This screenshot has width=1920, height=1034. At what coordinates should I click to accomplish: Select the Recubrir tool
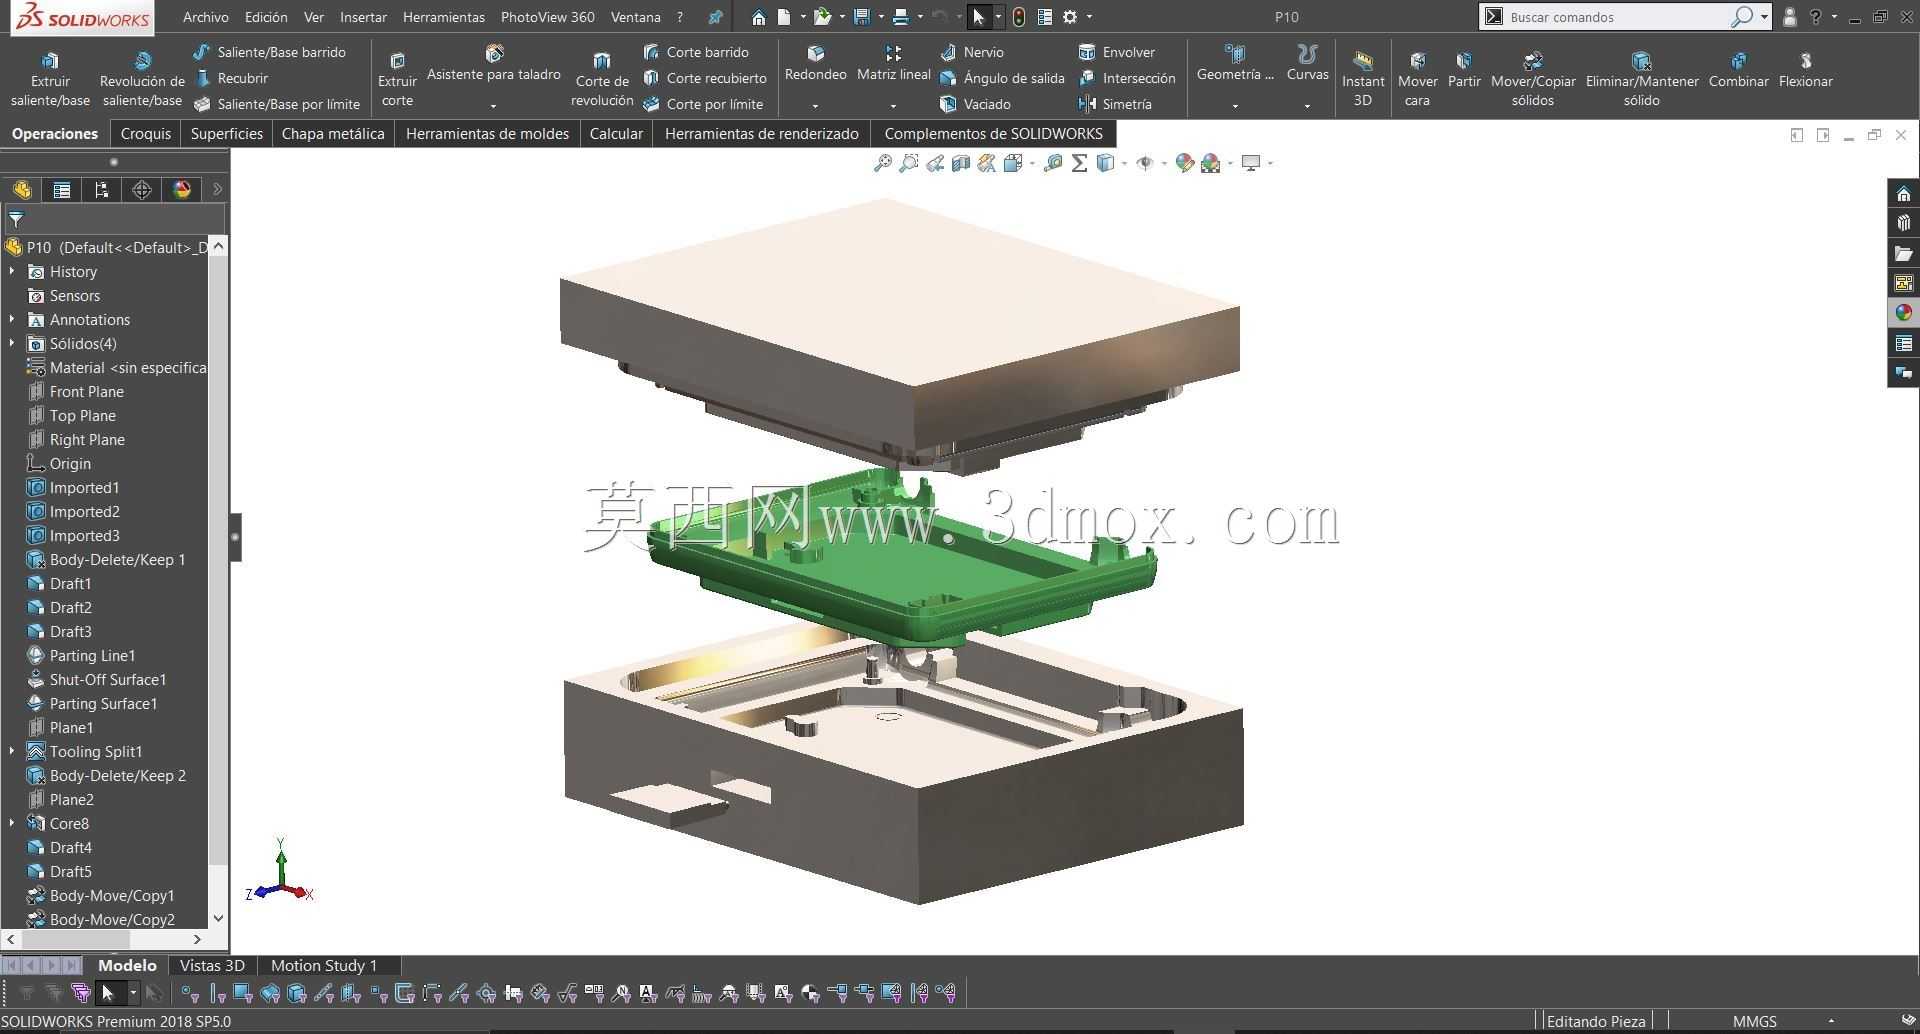(x=232, y=78)
